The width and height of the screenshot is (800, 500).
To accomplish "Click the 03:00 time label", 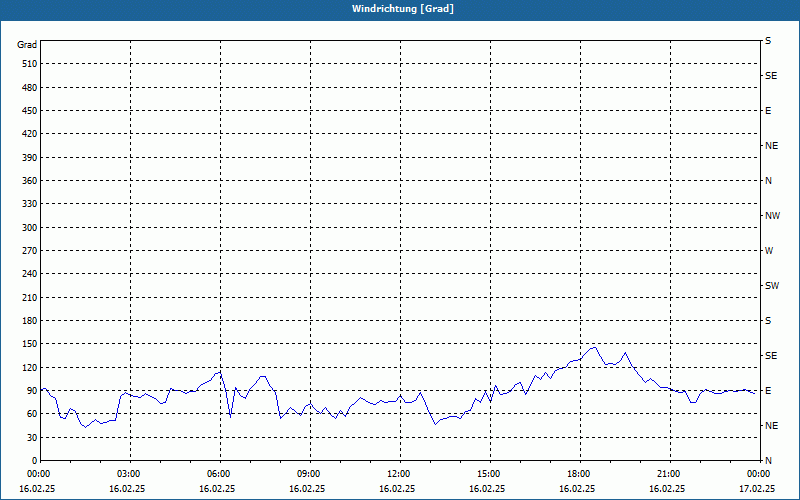I will coord(128,473).
